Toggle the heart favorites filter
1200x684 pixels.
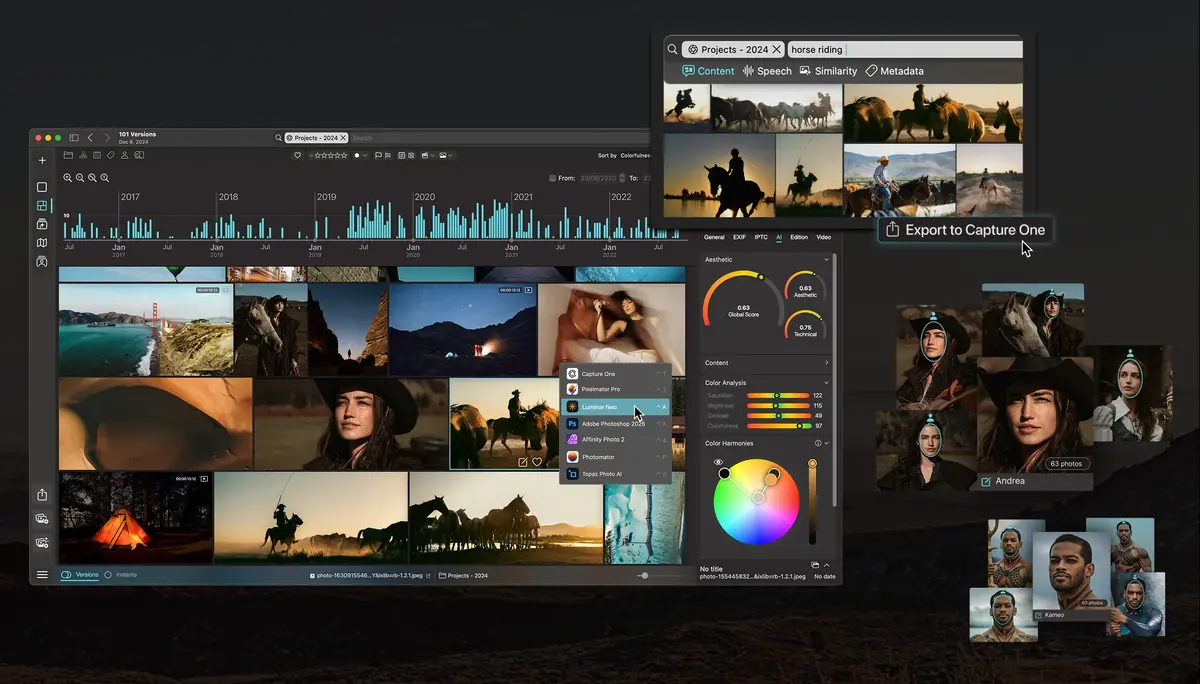point(297,155)
